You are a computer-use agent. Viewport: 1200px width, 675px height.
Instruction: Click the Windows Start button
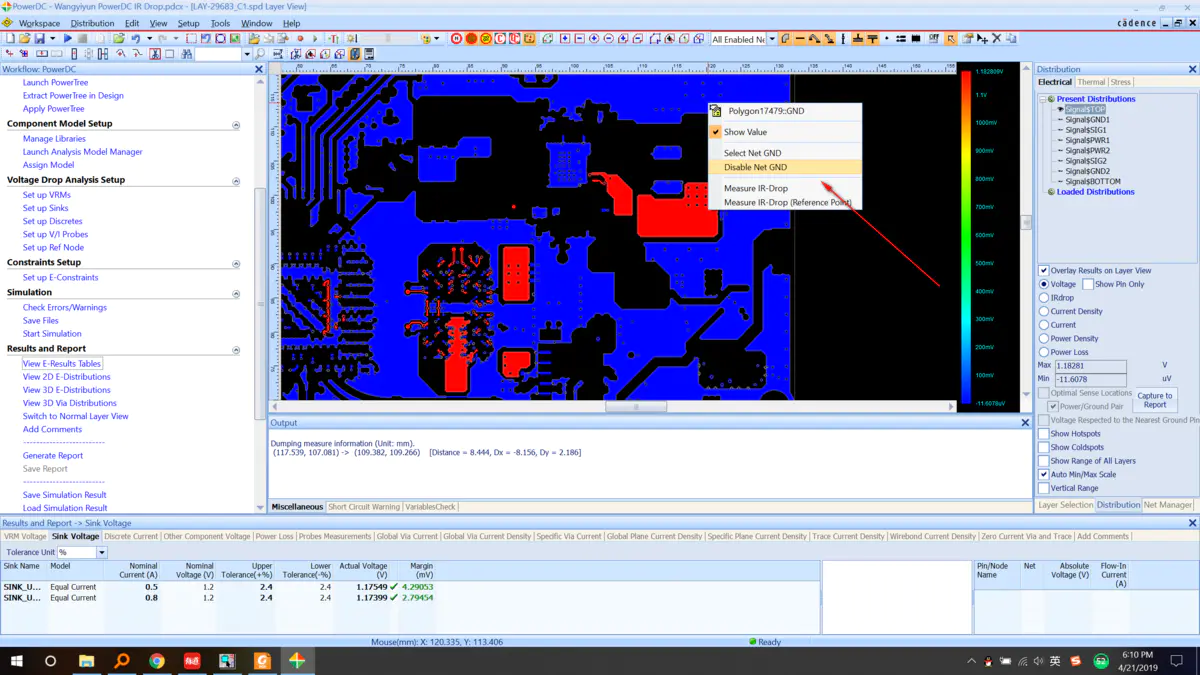pyautogui.click(x=16, y=661)
